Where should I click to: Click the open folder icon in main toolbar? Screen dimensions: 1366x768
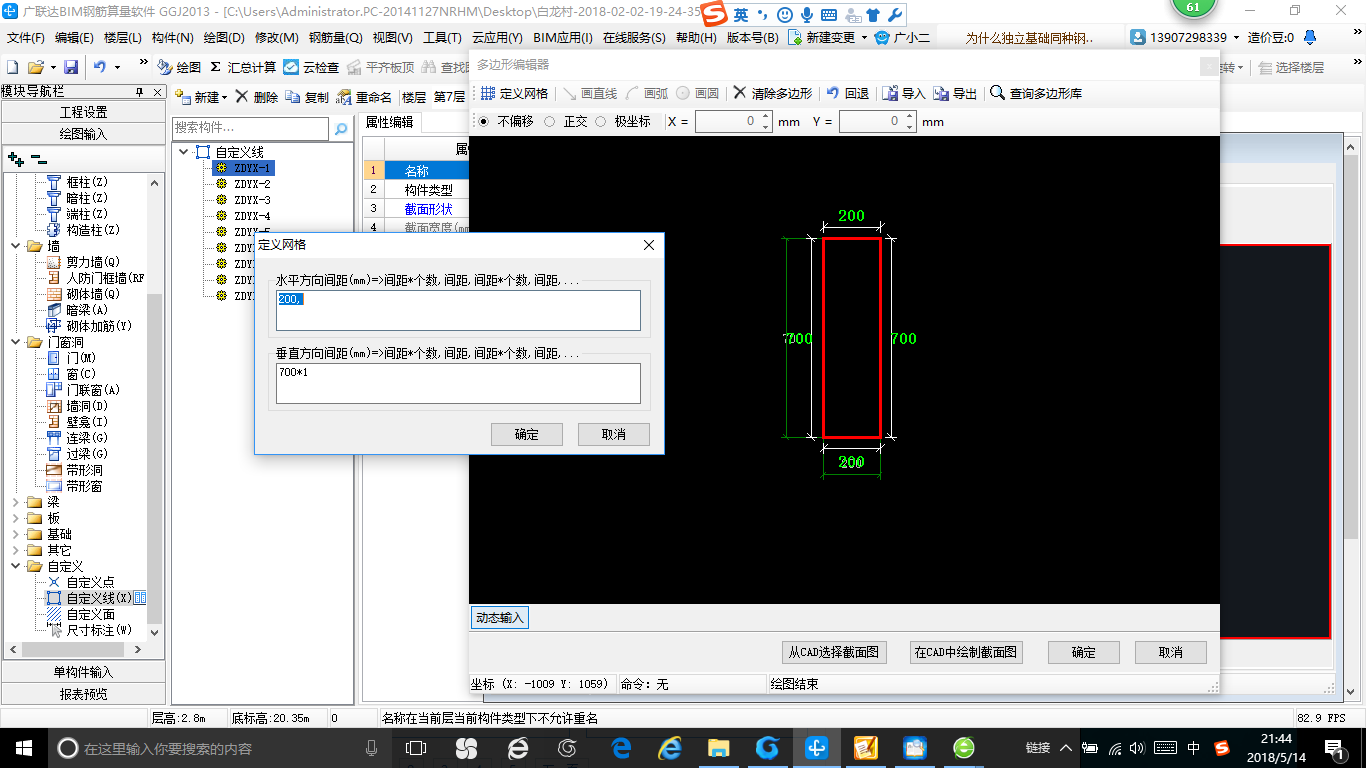tap(35, 67)
